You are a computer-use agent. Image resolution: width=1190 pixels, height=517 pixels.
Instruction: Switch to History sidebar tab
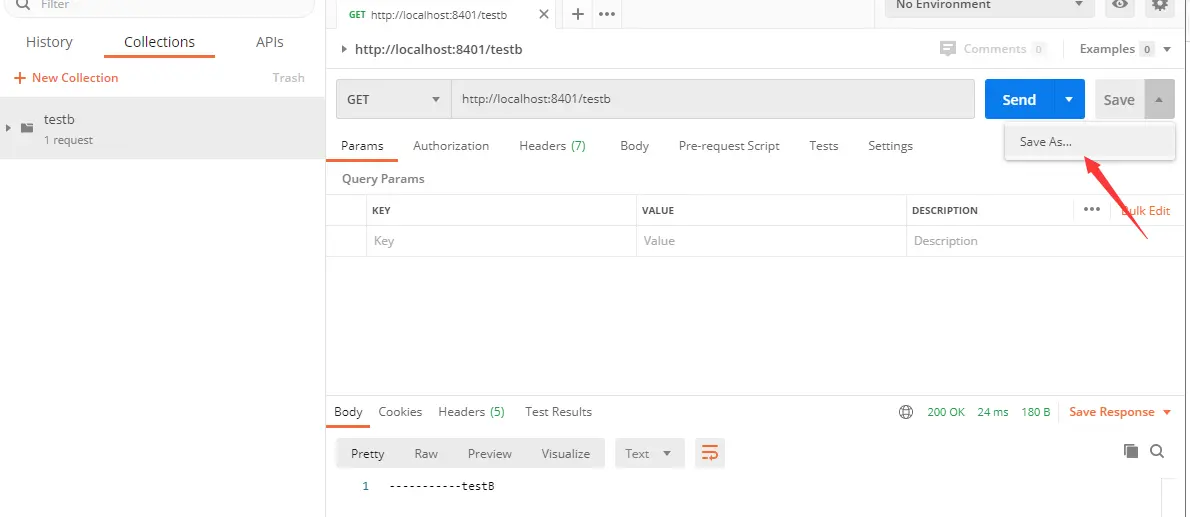[49, 42]
